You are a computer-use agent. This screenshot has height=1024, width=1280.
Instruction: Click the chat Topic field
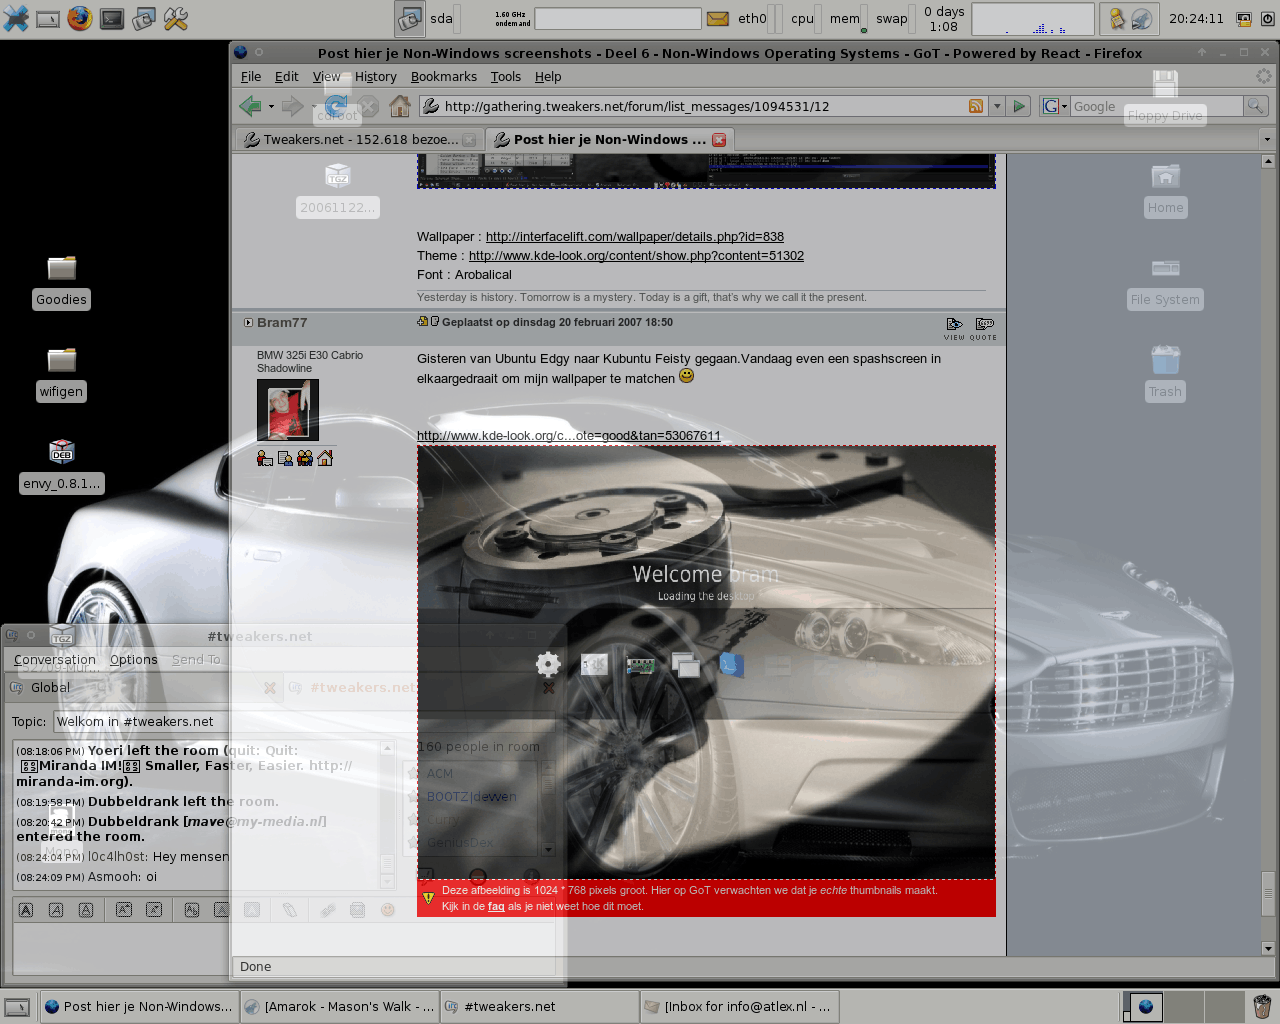[x=305, y=721]
